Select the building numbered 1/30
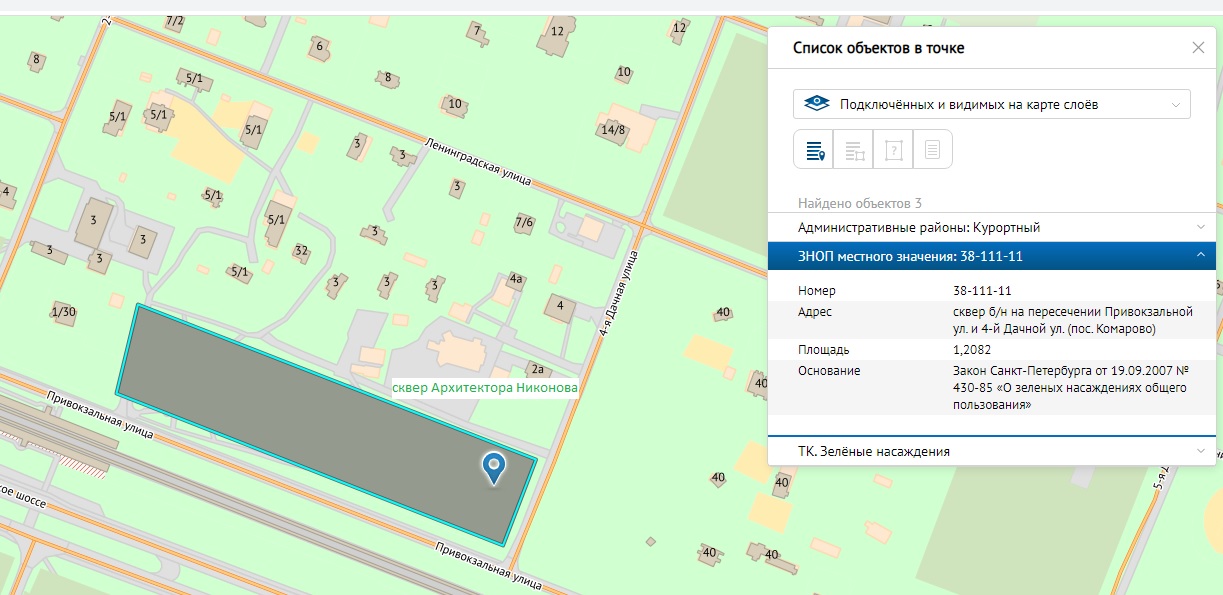 point(63,312)
